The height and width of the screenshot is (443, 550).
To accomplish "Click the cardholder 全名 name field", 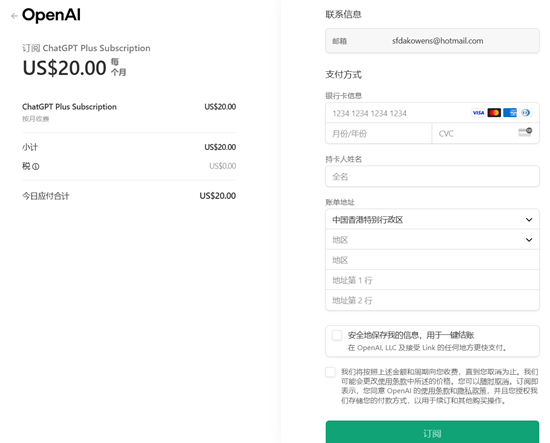I will tap(432, 176).
